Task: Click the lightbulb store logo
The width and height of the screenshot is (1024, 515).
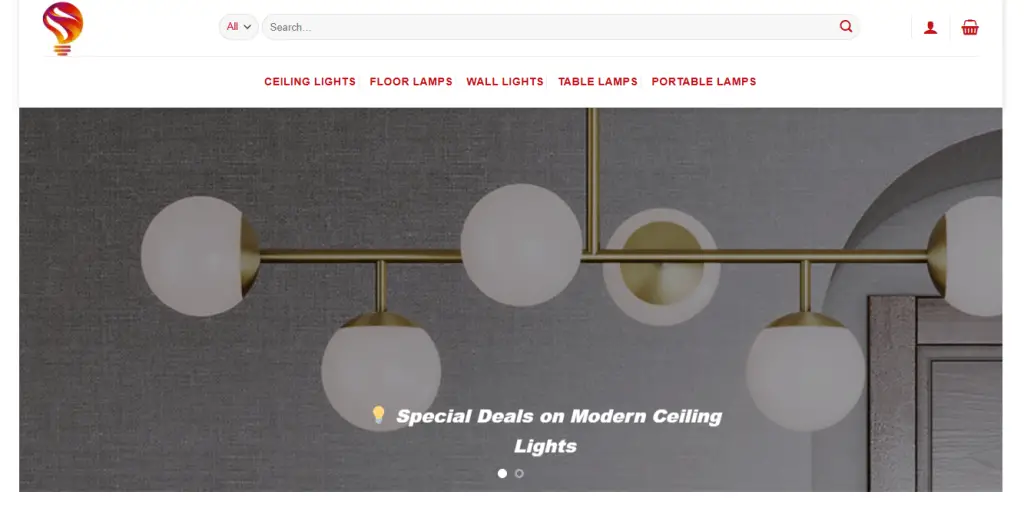Action: pos(63,29)
